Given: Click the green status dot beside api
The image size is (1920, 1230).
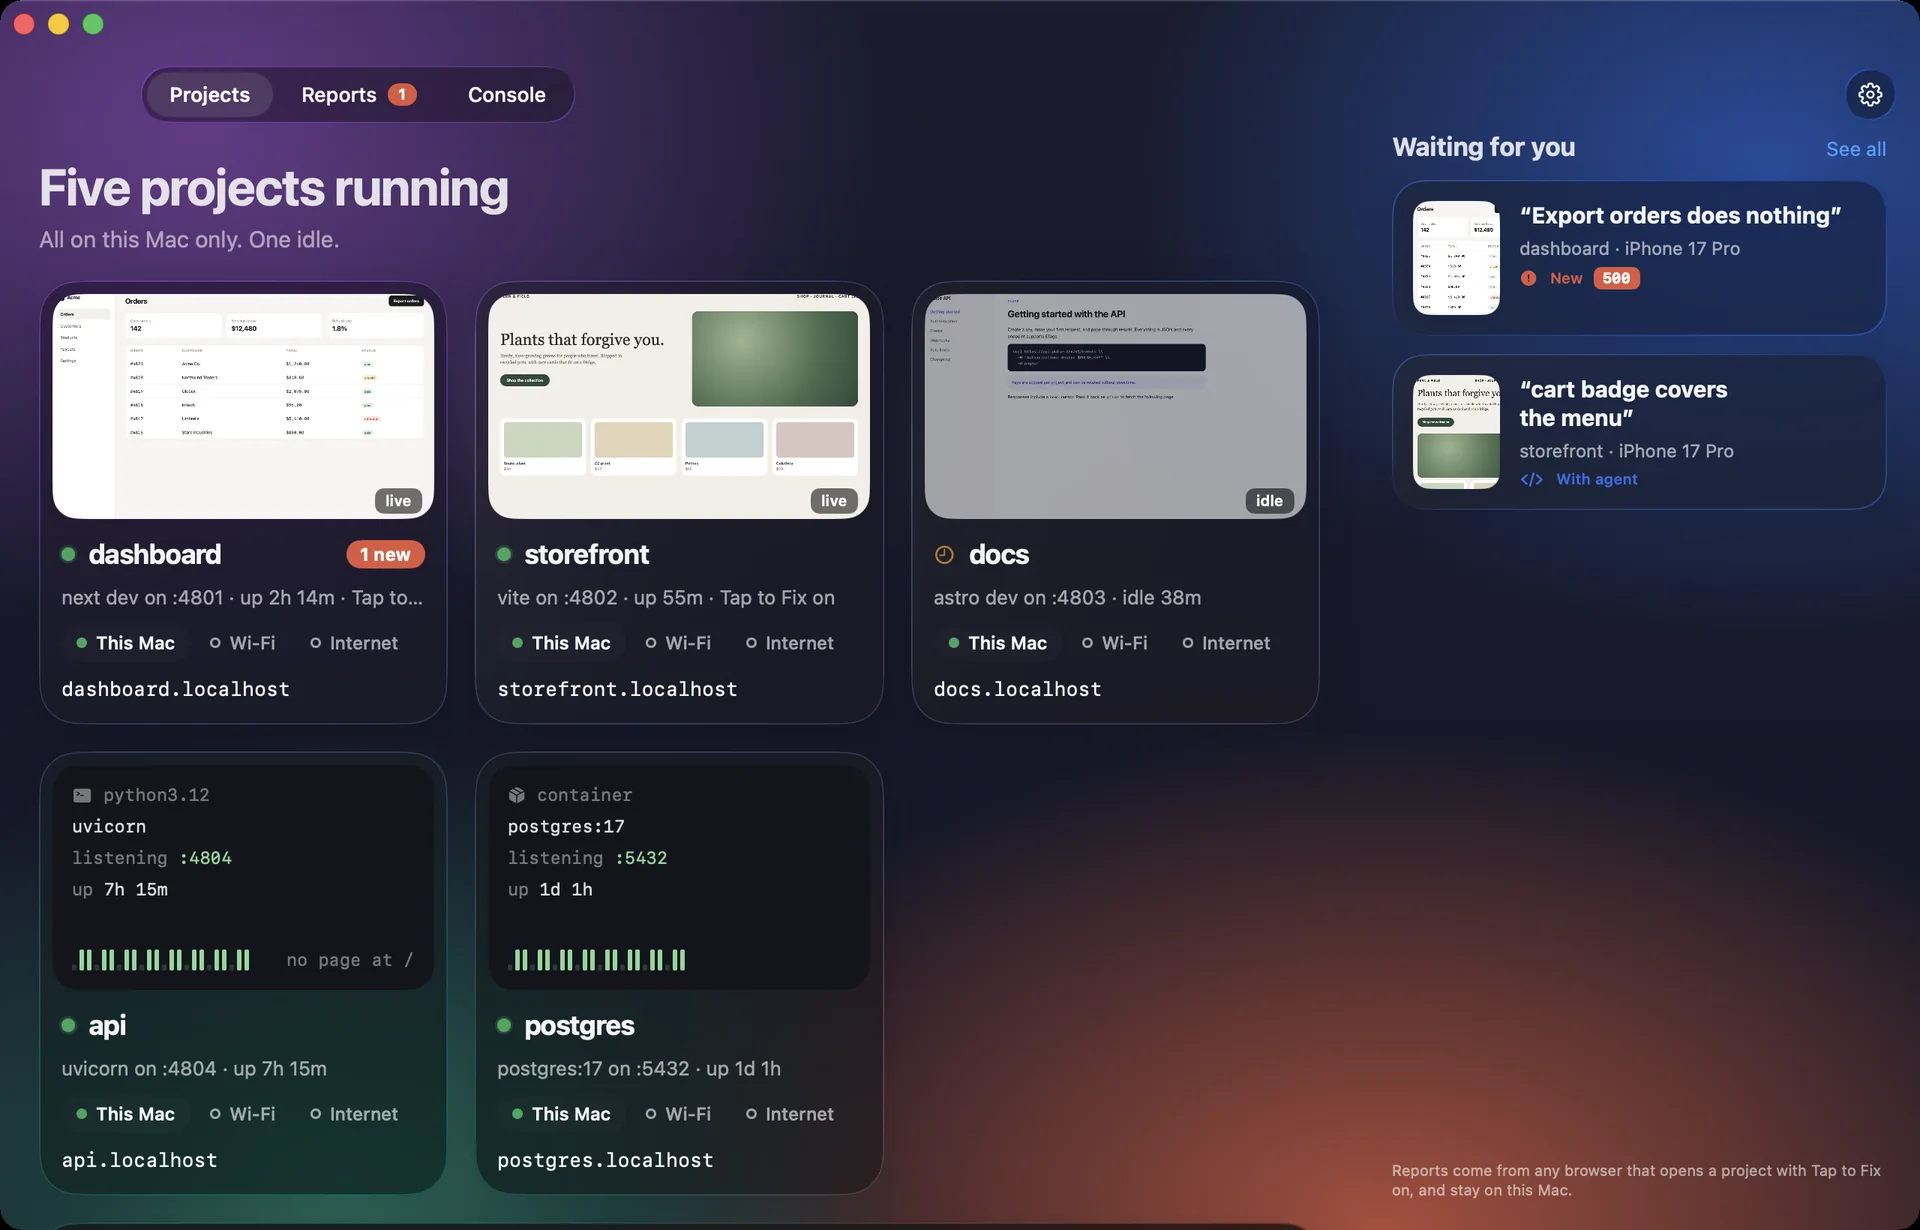Looking at the screenshot, I should [68, 1026].
